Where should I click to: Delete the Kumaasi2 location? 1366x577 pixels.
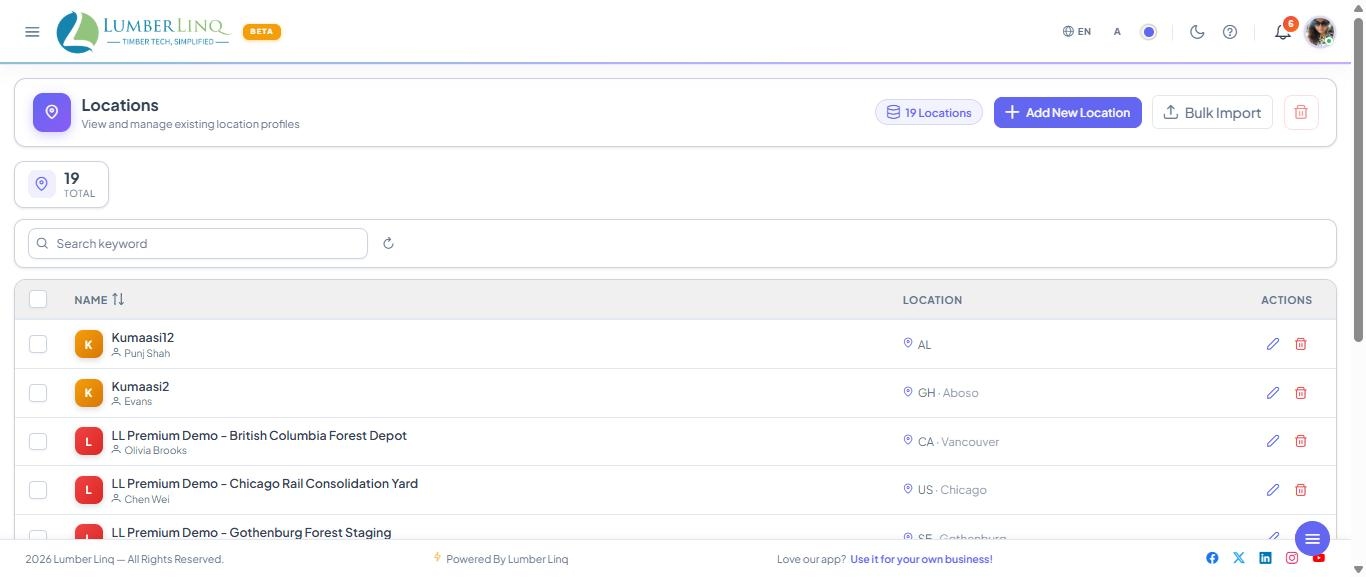pyautogui.click(x=1301, y=393)
